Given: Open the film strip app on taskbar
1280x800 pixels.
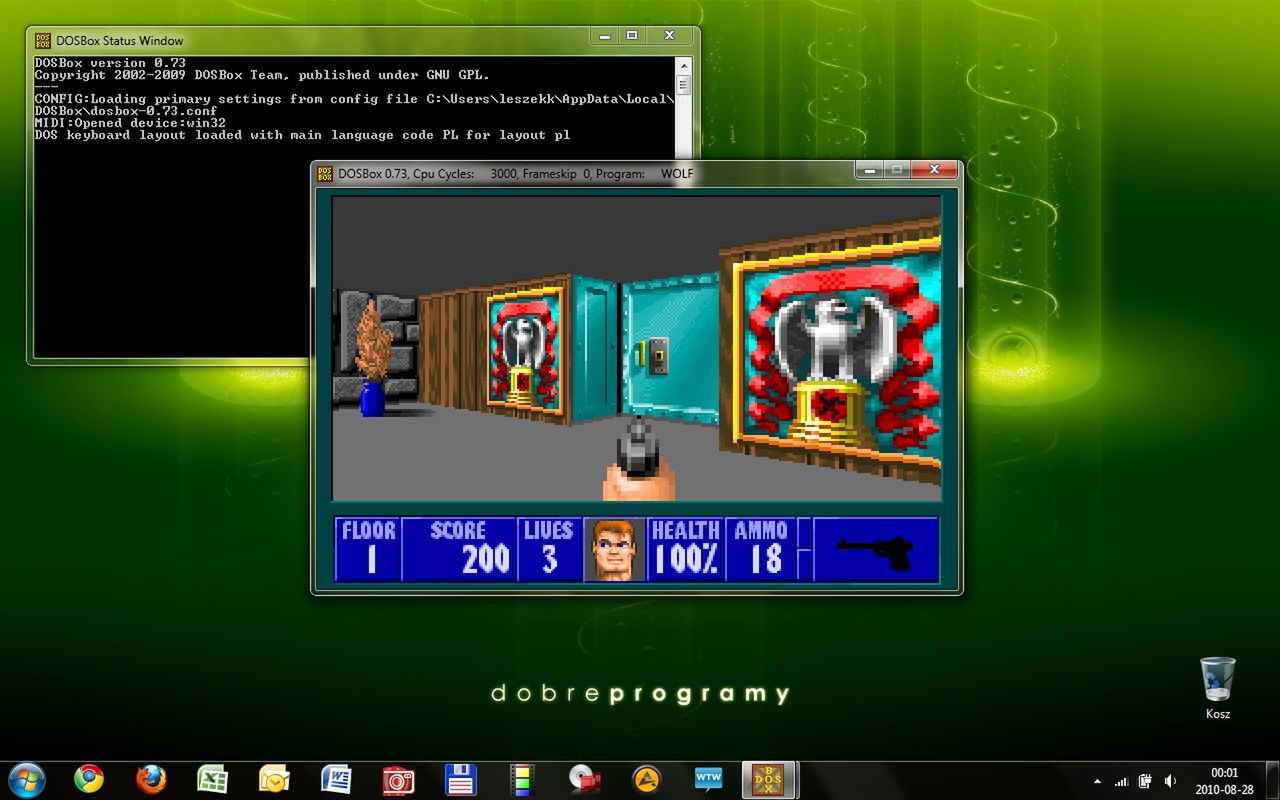Looking at the screenshot, I should (522, 779).
